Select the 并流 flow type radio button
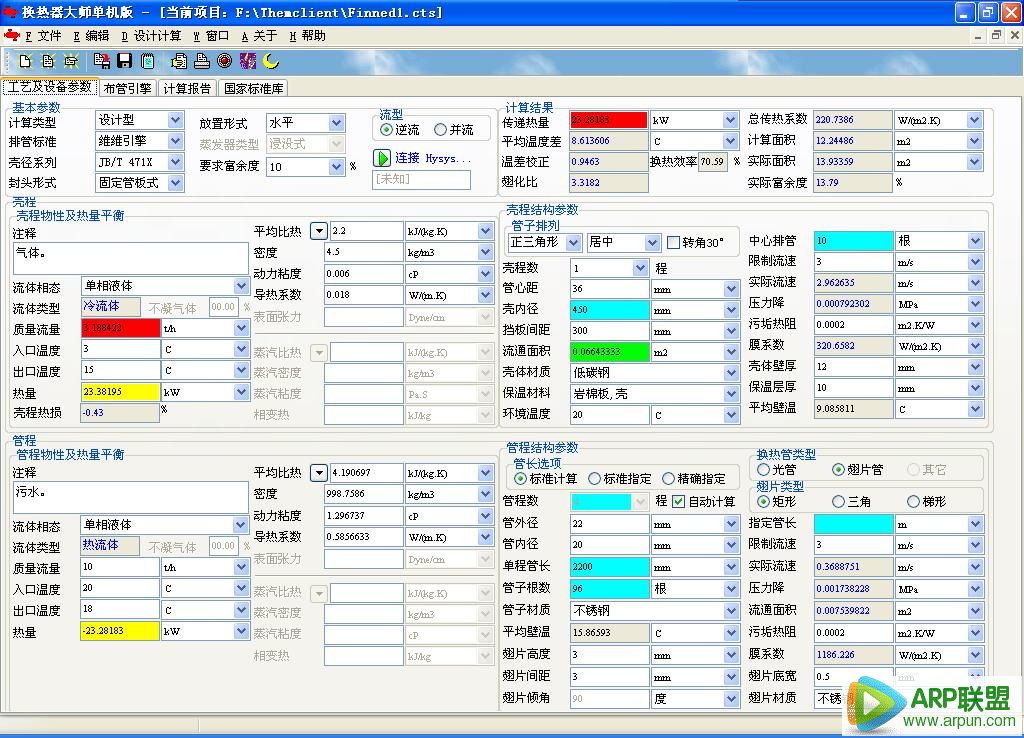 440,130
